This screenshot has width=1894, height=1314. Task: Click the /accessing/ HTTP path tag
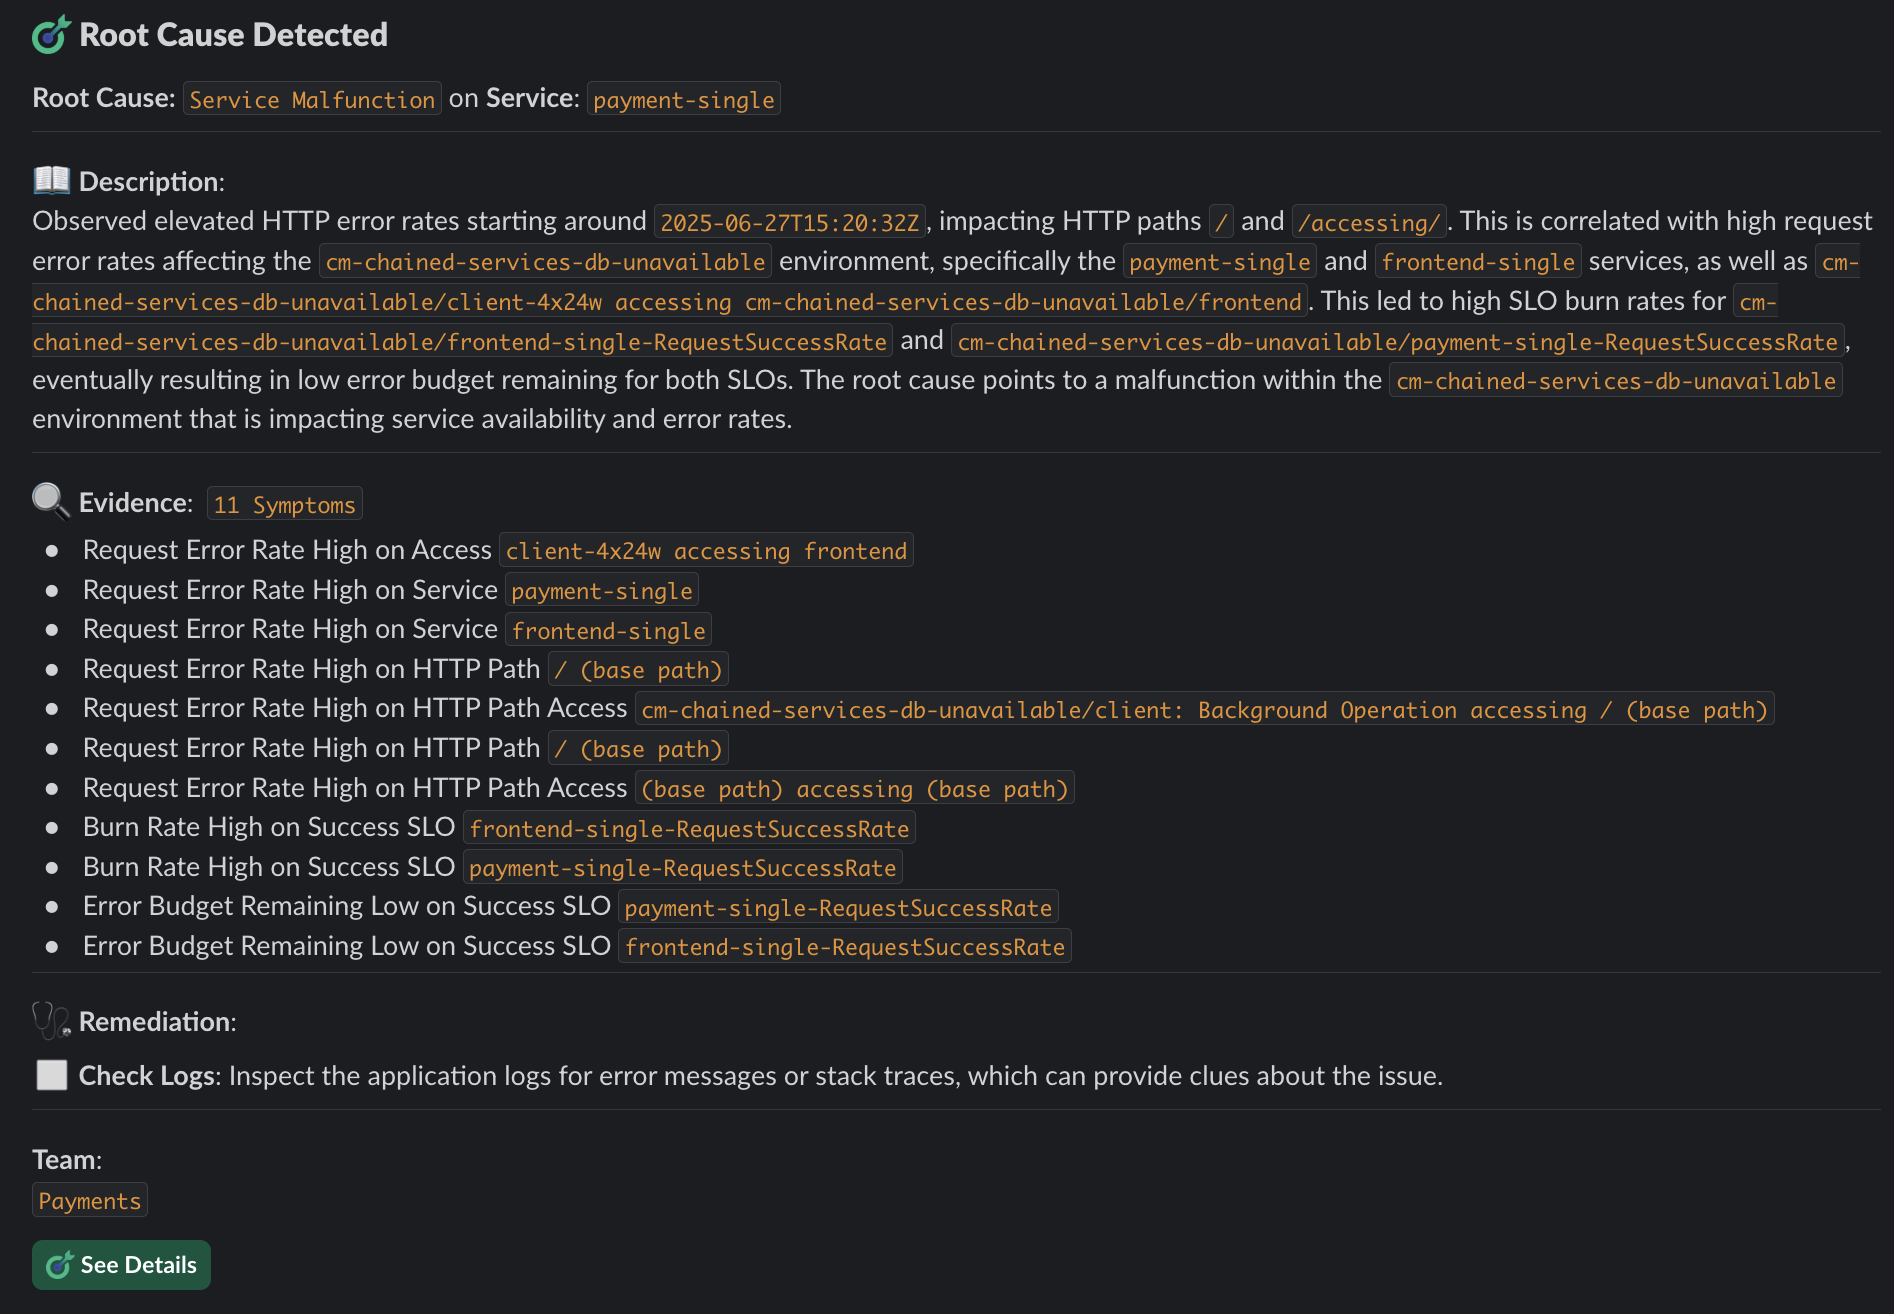click(x=1368, y=222)
